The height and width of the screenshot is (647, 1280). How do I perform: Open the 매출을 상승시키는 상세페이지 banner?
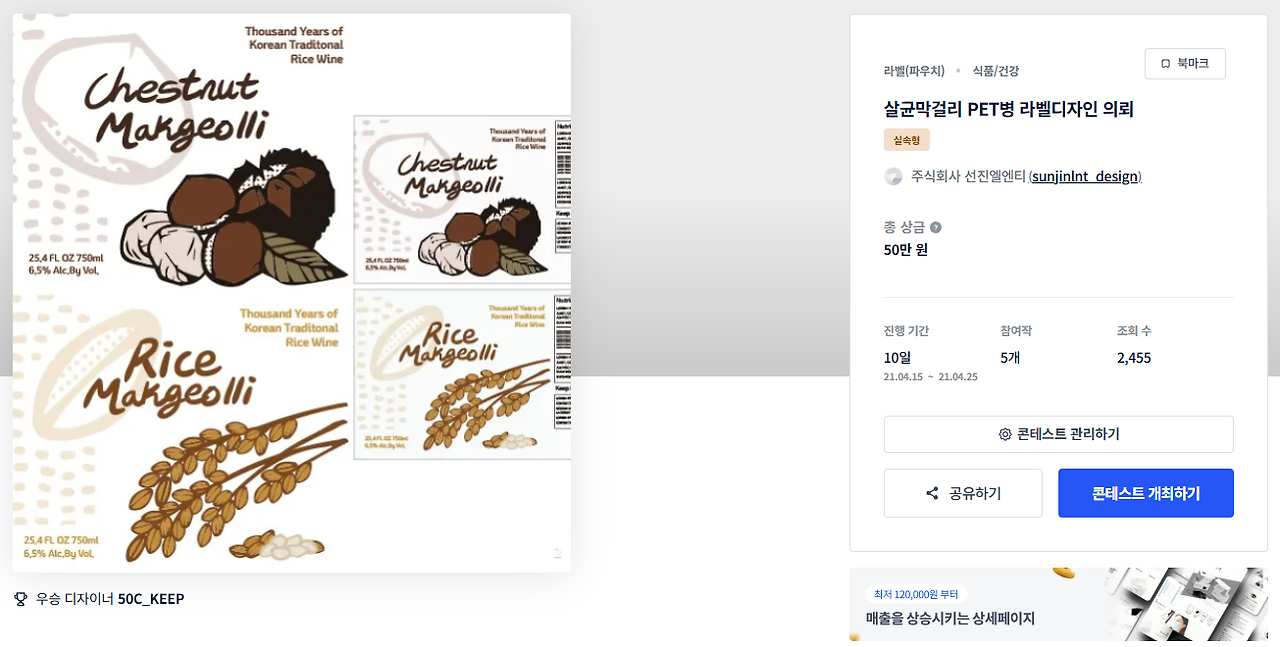tap(1058, 604)
